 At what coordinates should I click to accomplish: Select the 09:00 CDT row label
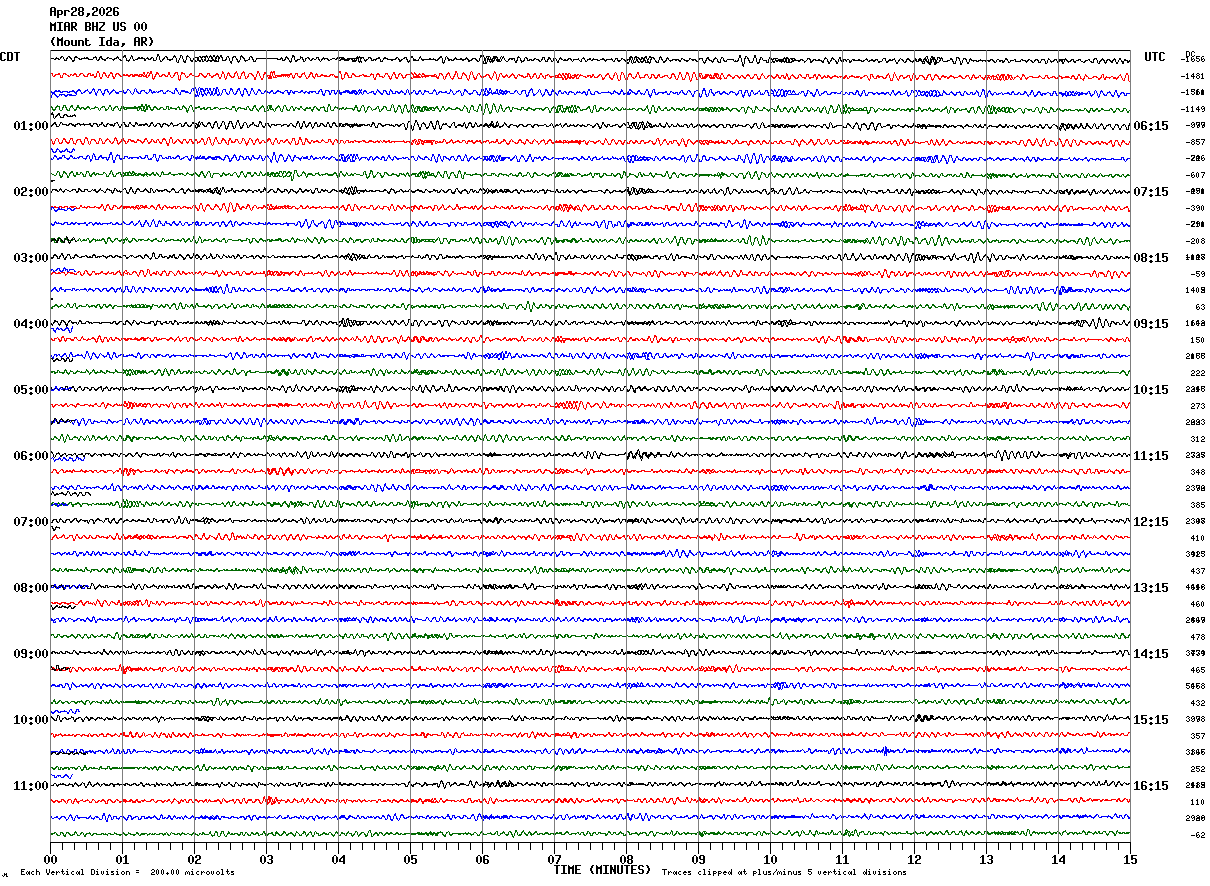coord(30,654)
